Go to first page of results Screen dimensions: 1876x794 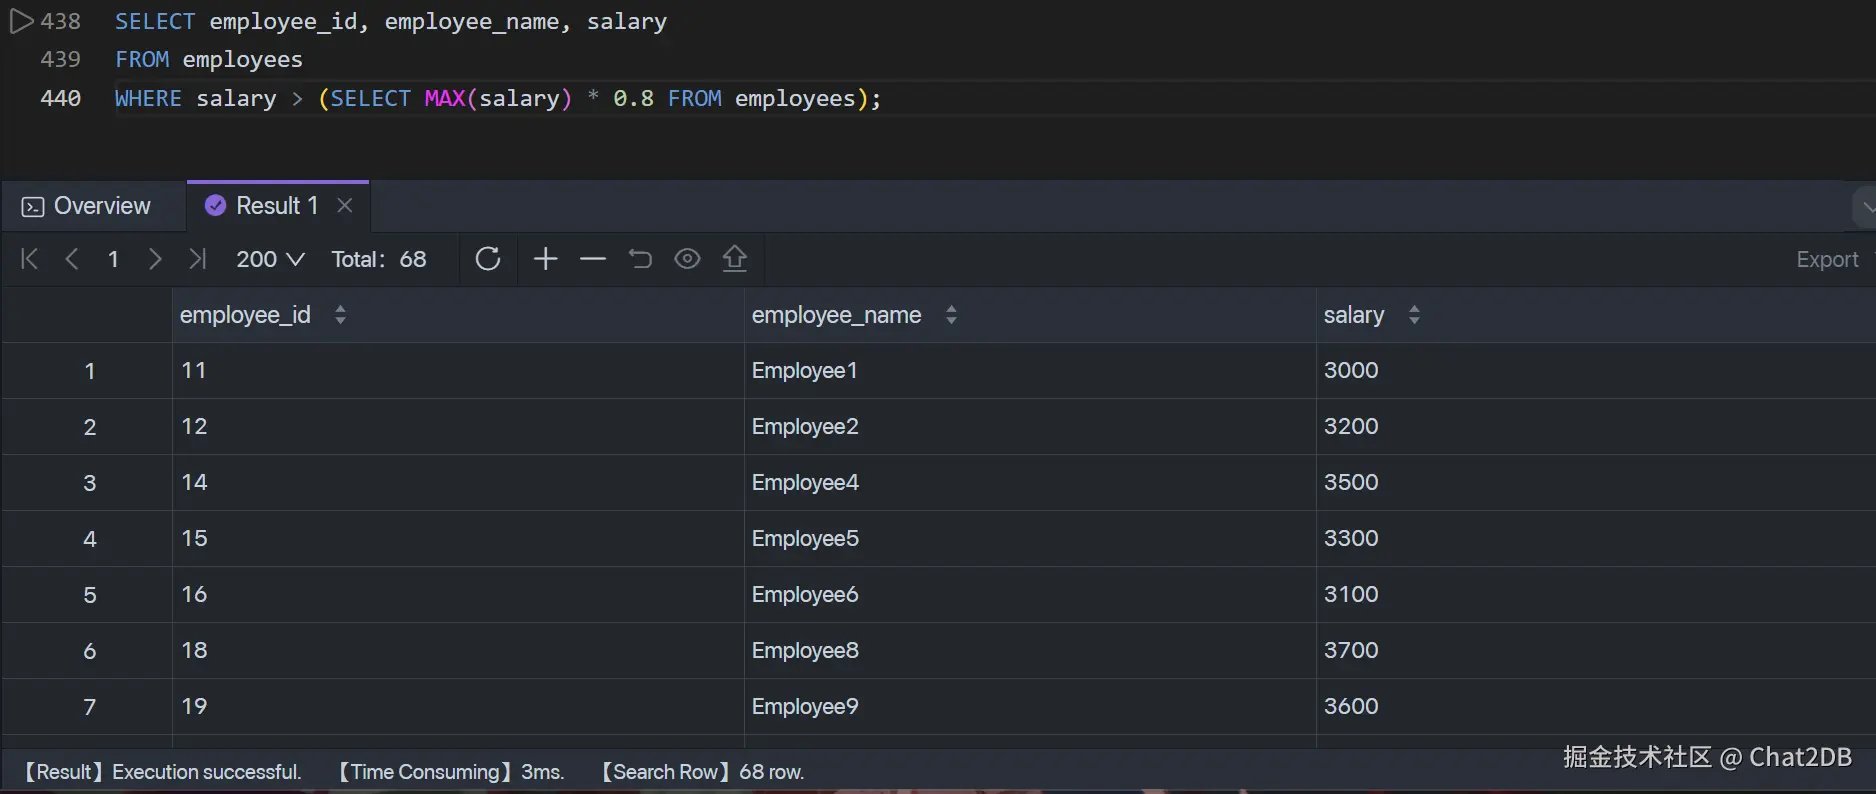(29, 259)
